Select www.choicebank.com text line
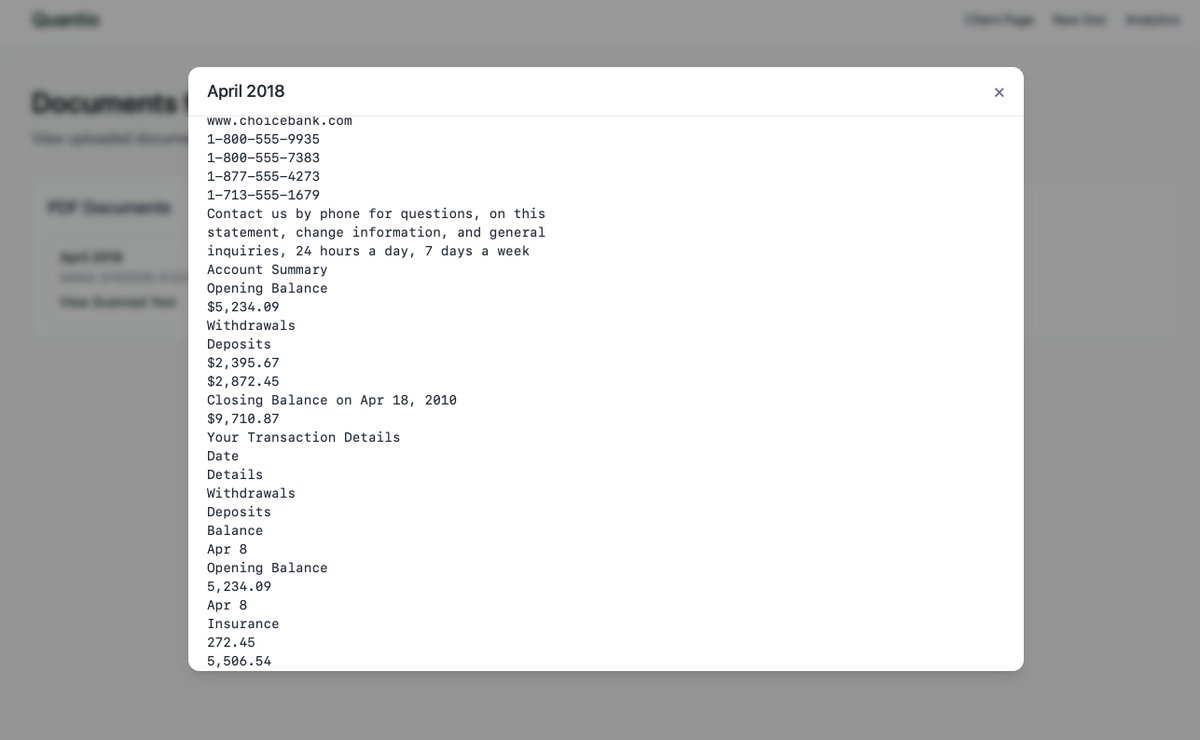The width and height of the screenshot is (1200, 740). pos(280,121)
